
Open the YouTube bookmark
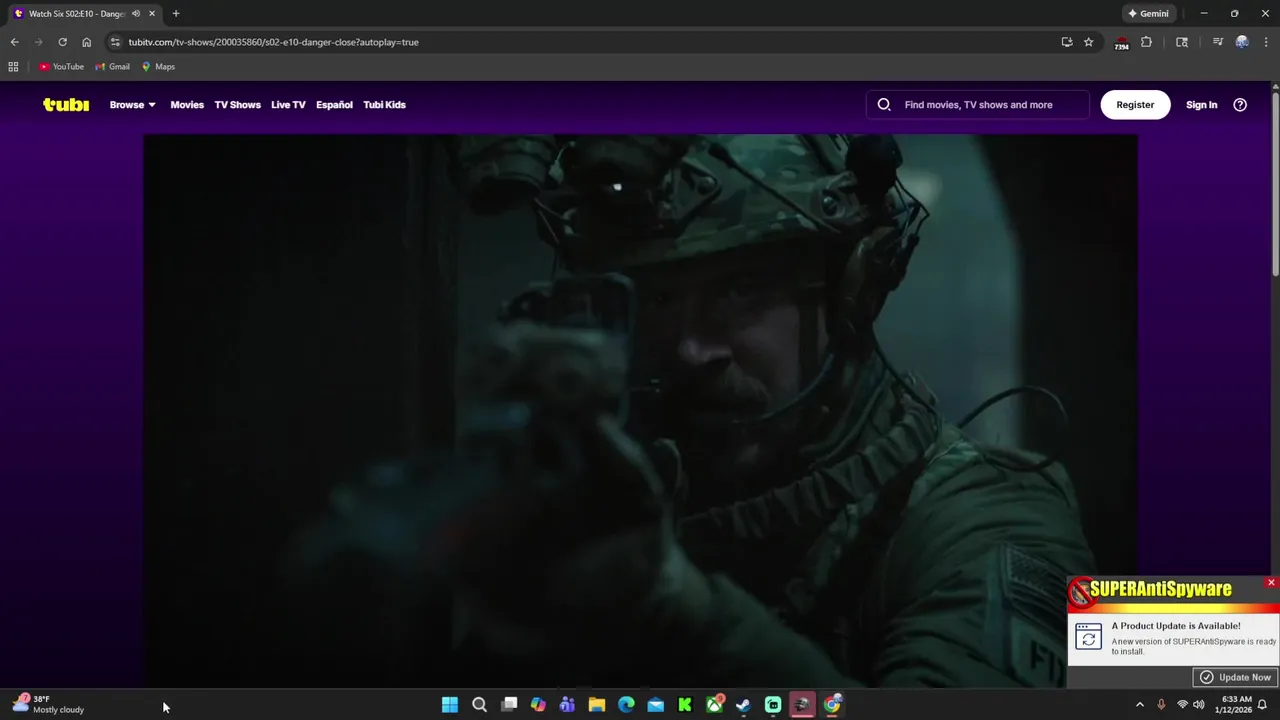tap(62, 67)
